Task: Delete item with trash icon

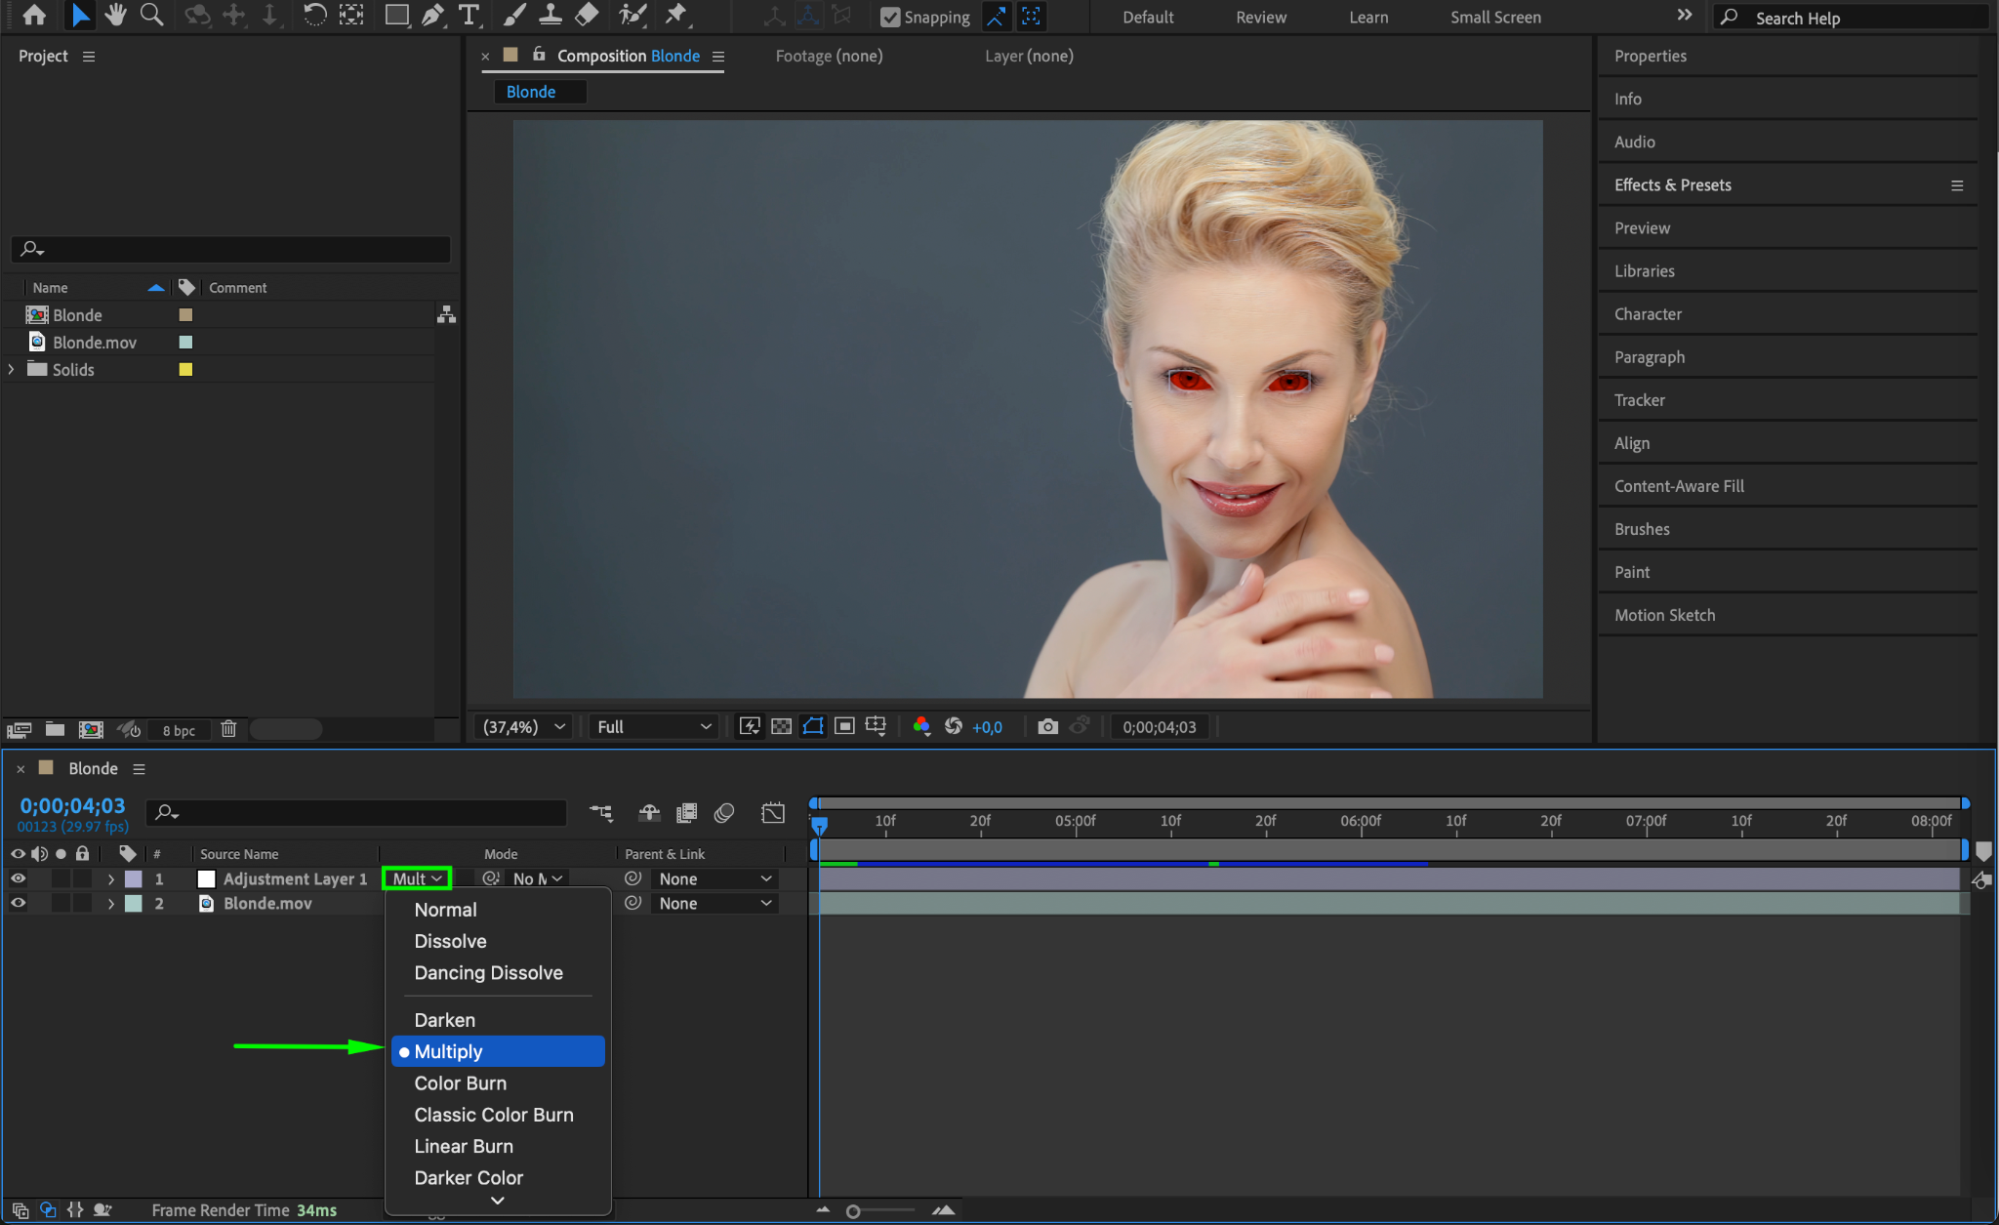Action: (228, 729)
